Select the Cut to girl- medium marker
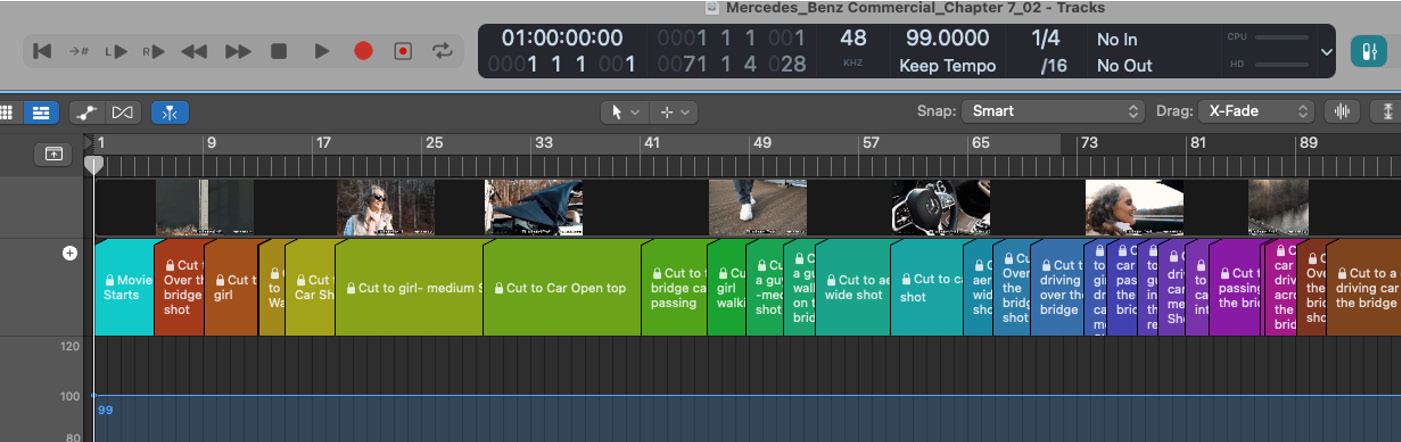This screenshot has width=1401, height=442. (x=409, y=287)
